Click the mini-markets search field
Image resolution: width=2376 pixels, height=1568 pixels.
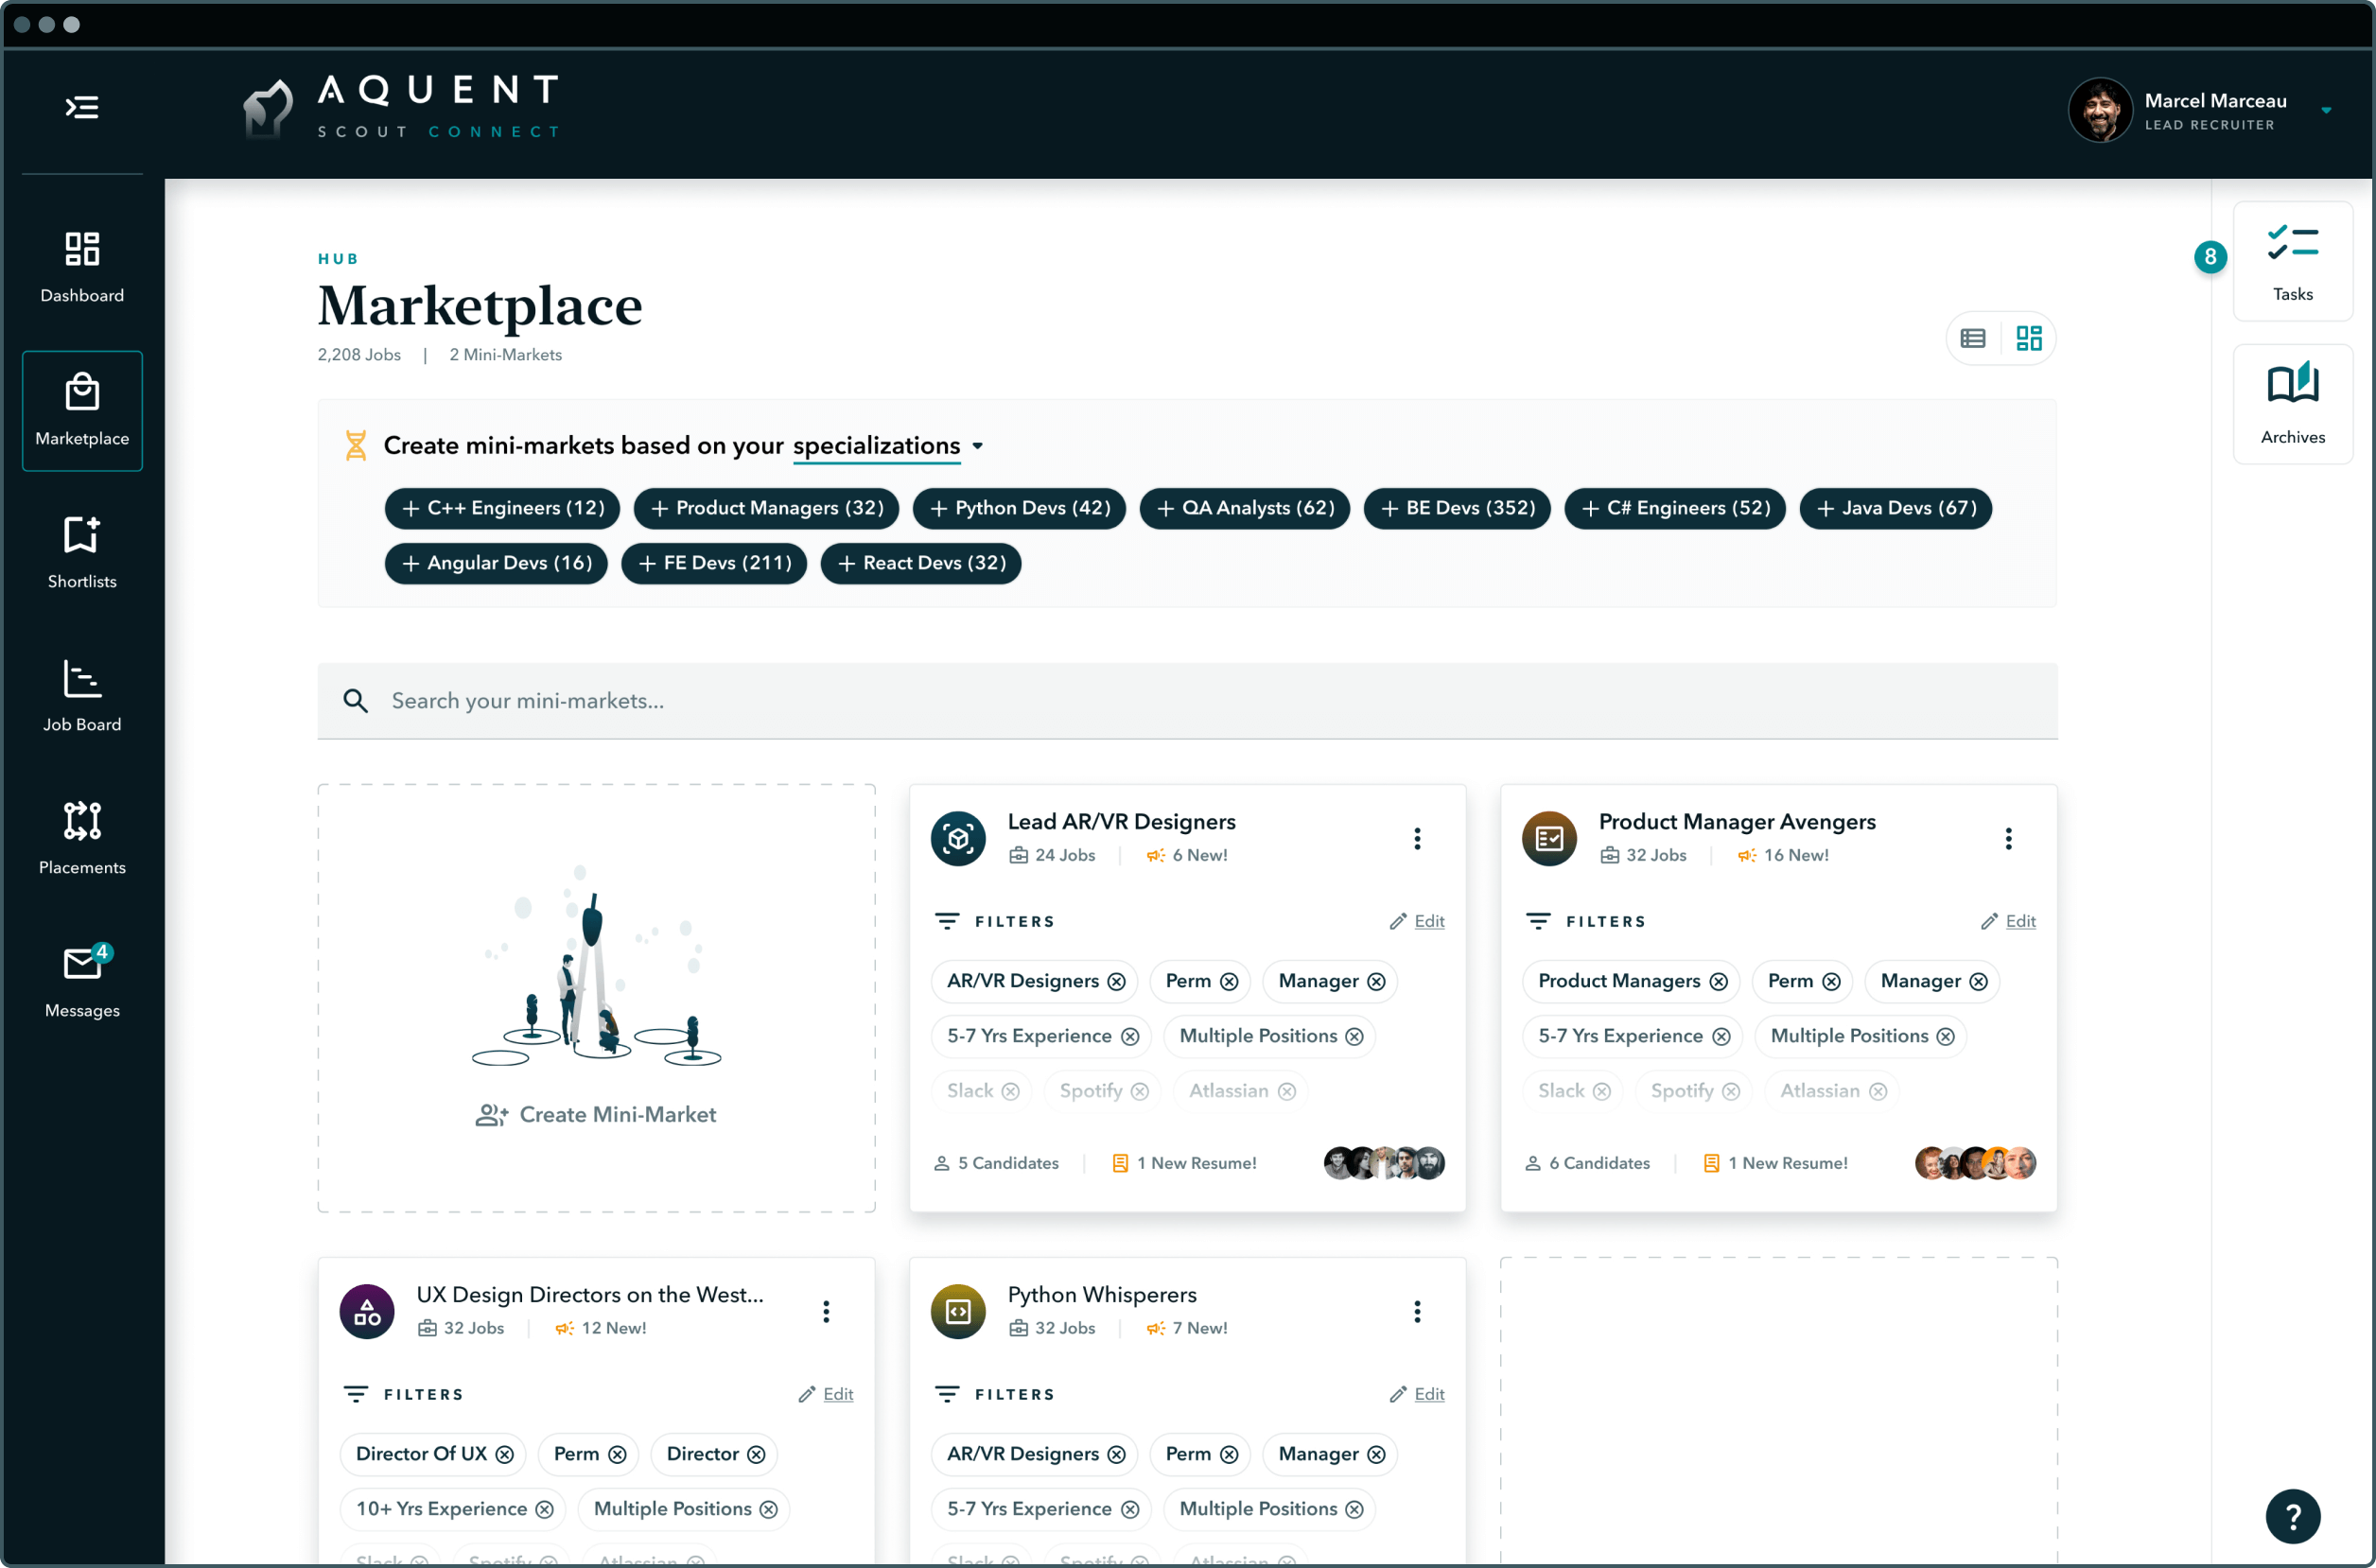point(1187,701)
